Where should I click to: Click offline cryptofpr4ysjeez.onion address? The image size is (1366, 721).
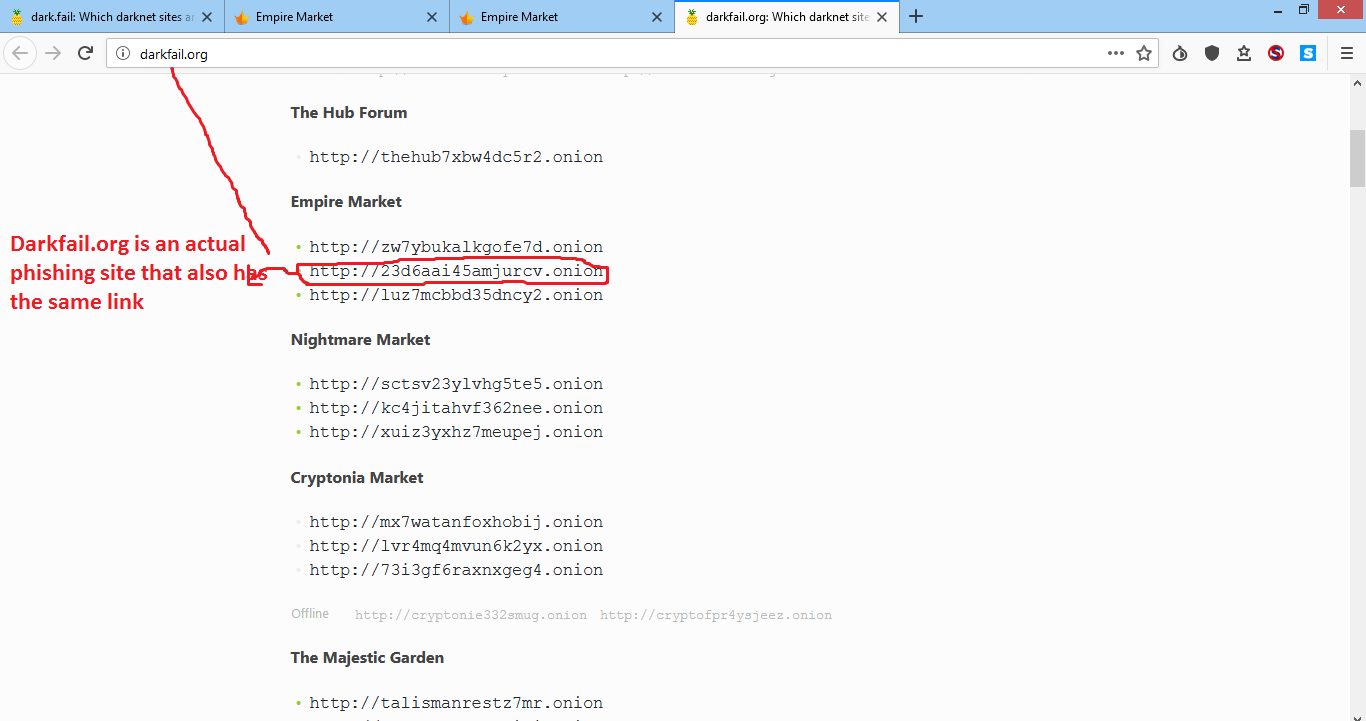(716, 615)
